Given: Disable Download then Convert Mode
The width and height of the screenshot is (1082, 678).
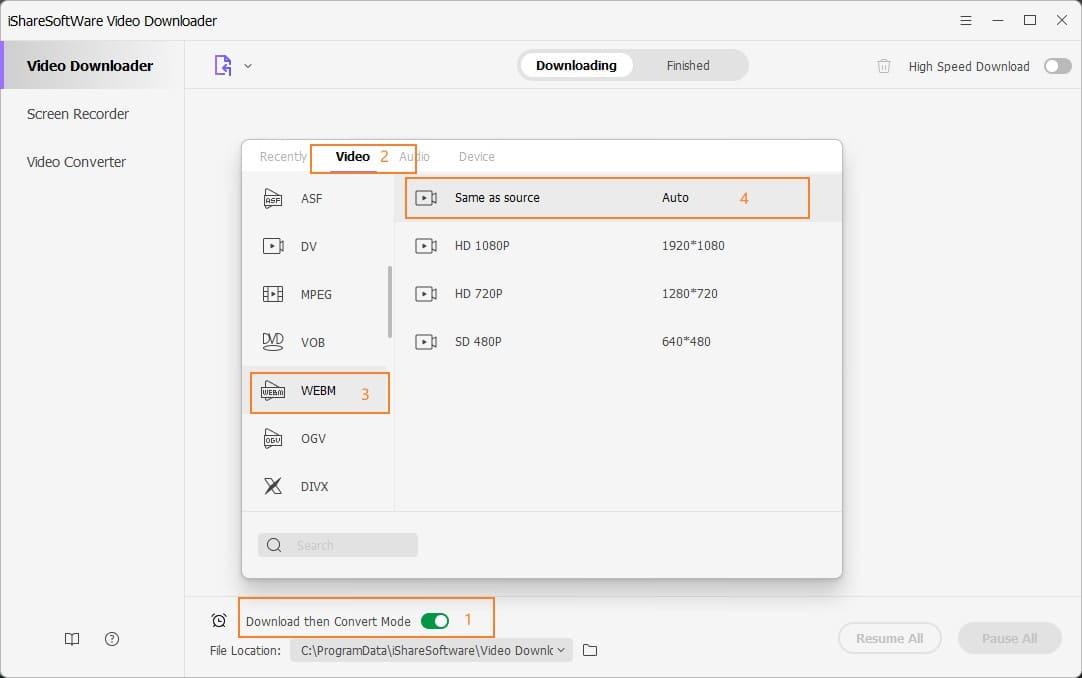Looking at the screenshot, I should click(x=435, y=620).
